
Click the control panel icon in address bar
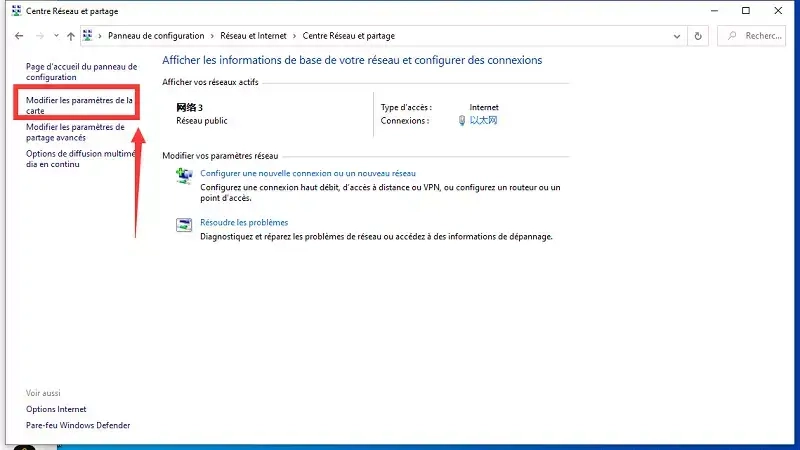(x=89, y=36)
